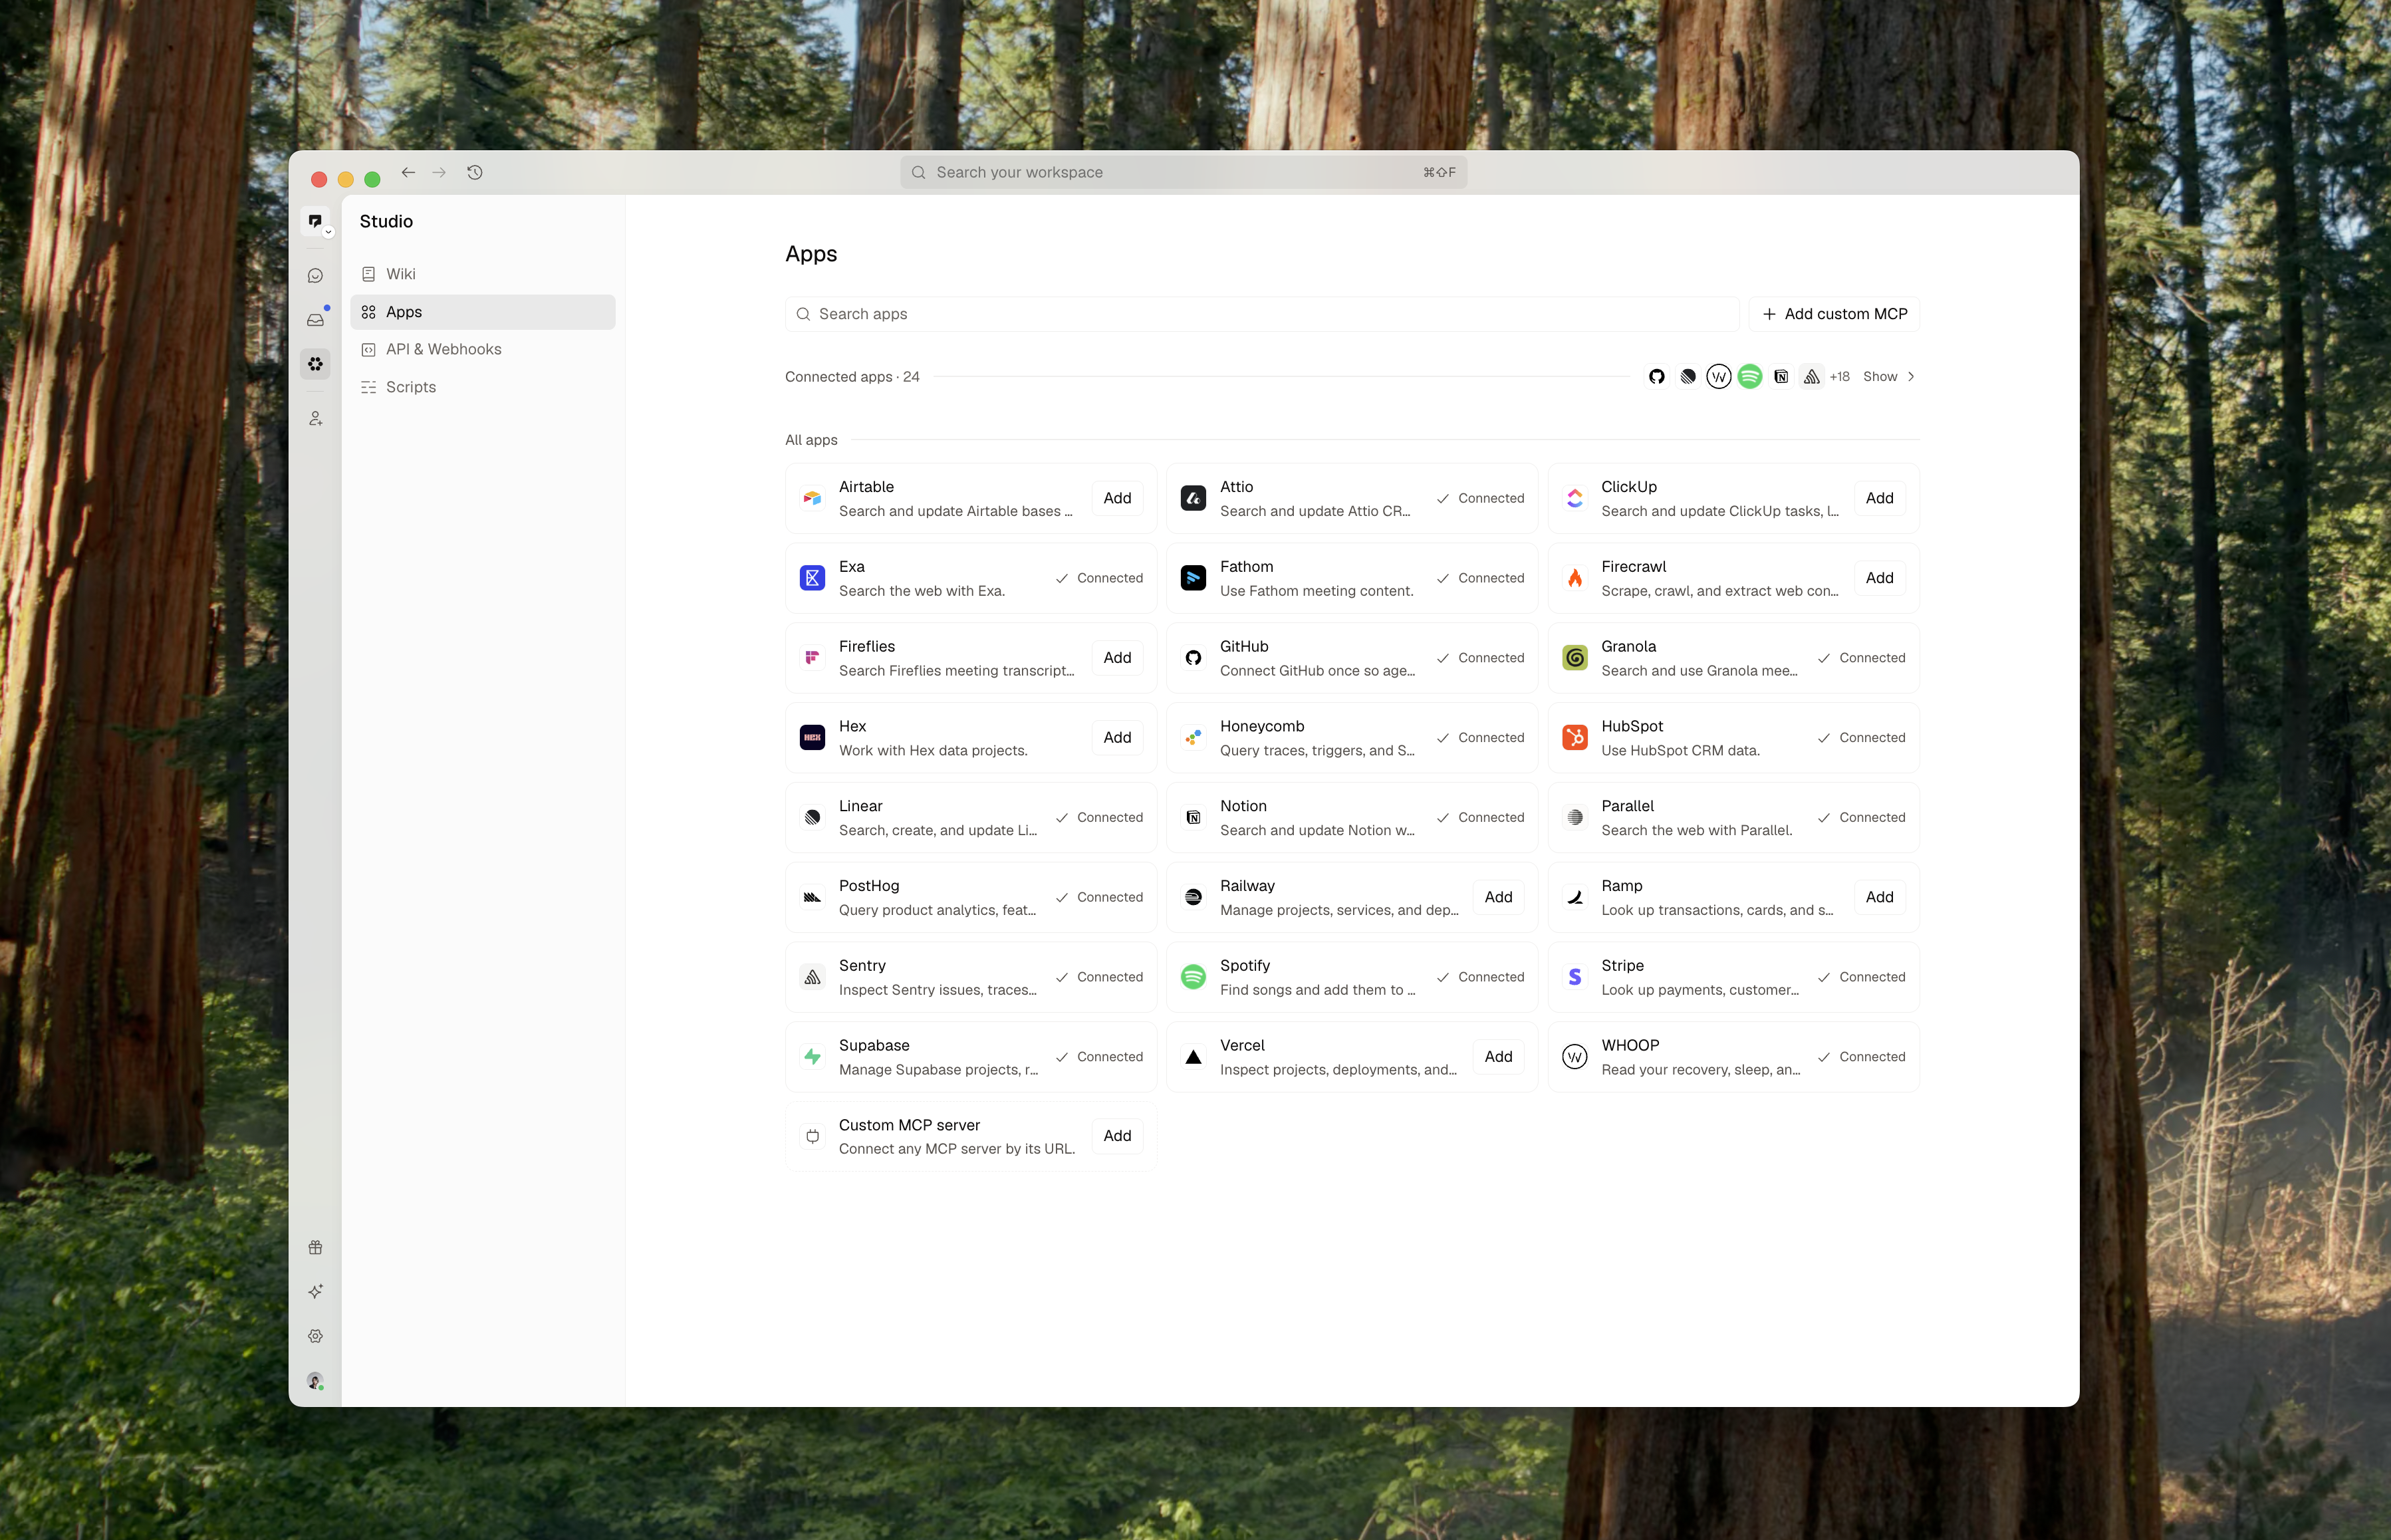This screenshot has height=1540, width=2391.
Task: Add a Custom MCP server
Action: pos(1117,1136)
